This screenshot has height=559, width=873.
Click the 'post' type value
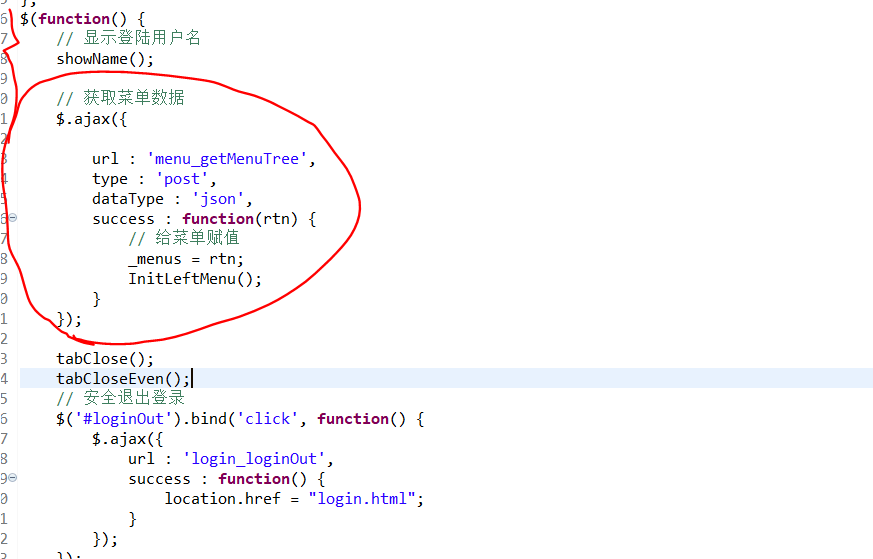pos(182,179)
